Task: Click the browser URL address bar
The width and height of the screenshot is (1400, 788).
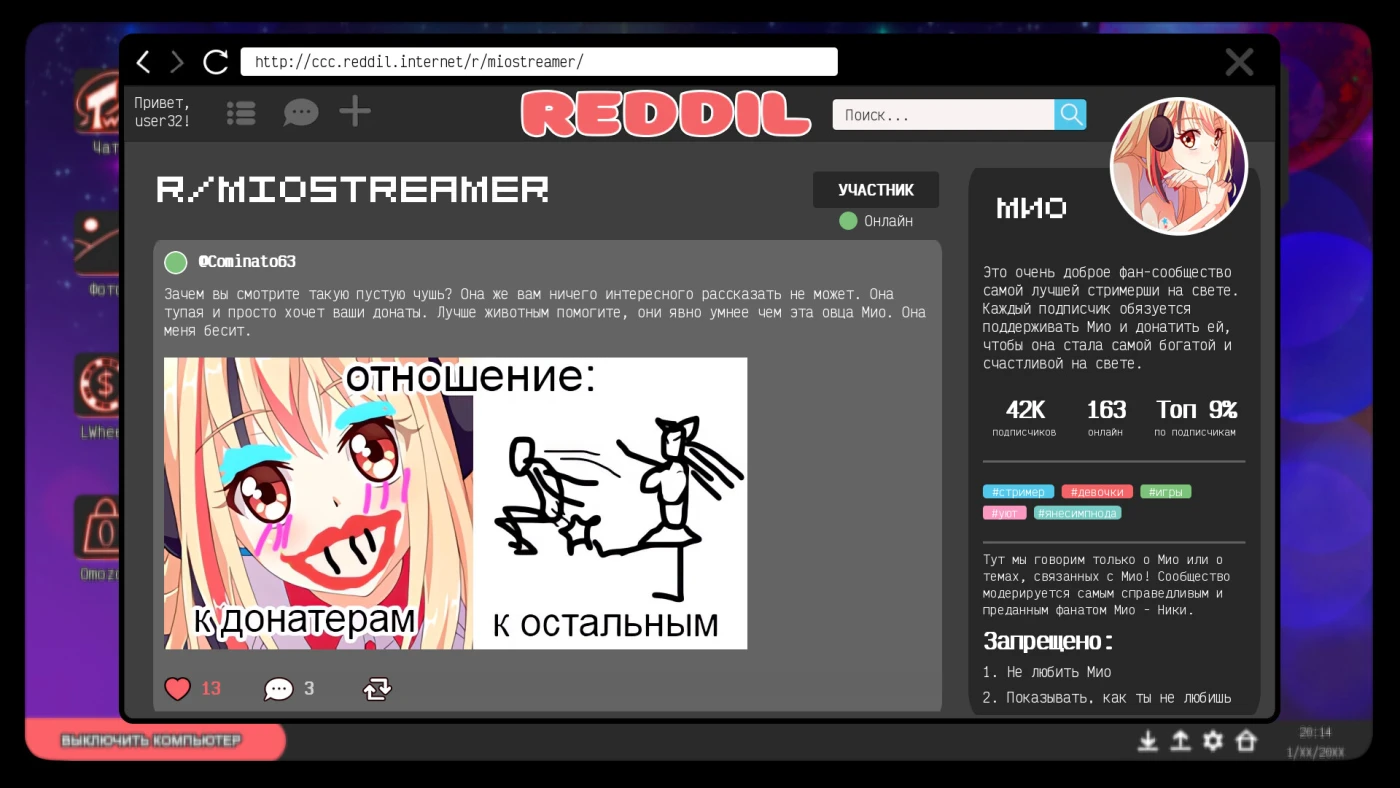Action: click(538, 62)
